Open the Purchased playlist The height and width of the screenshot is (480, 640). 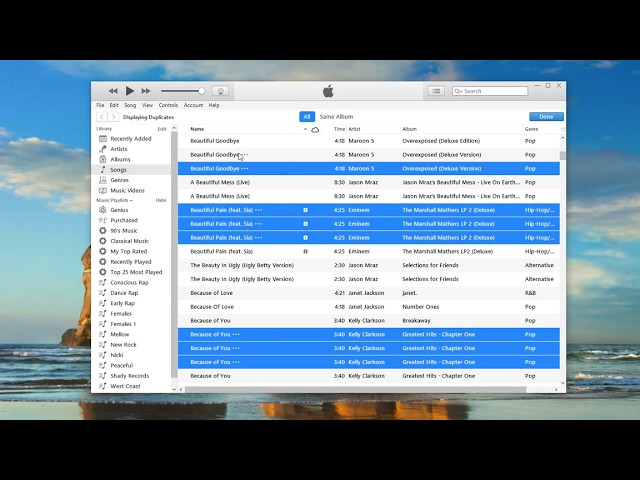pyautogui.click(x=124, y=220)
